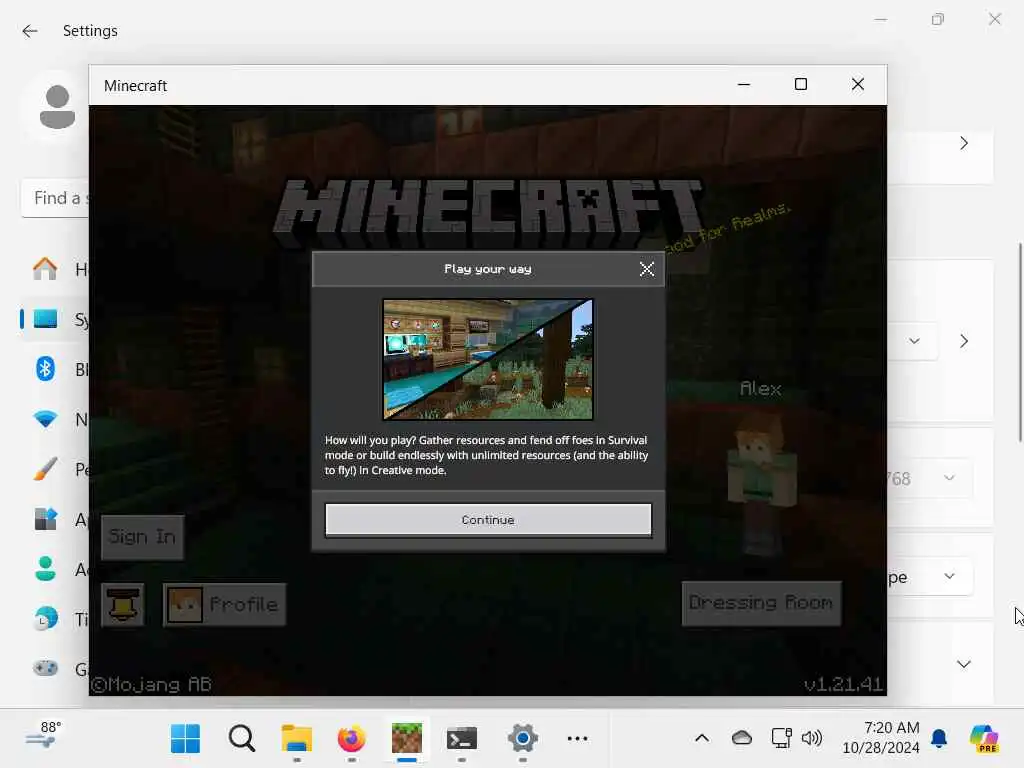Open the clock showing 7:20 AM

pyautogui.click(x=880, y=737)
